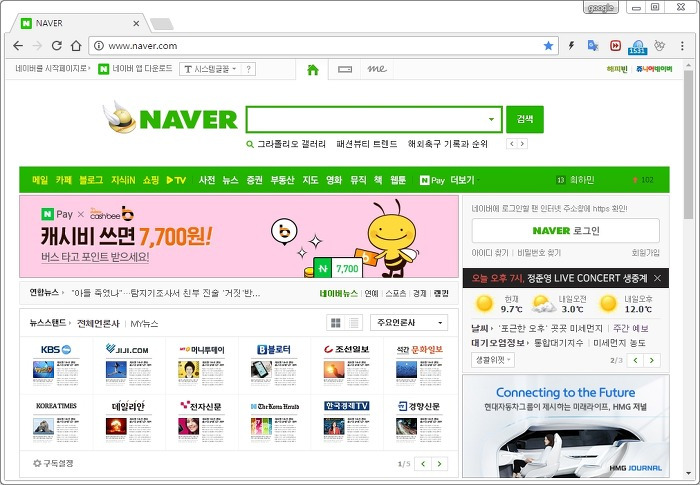This screenshot has width=700, height=485.
Task: Open 카페 in green menu
Action: (x=63, y=180)
